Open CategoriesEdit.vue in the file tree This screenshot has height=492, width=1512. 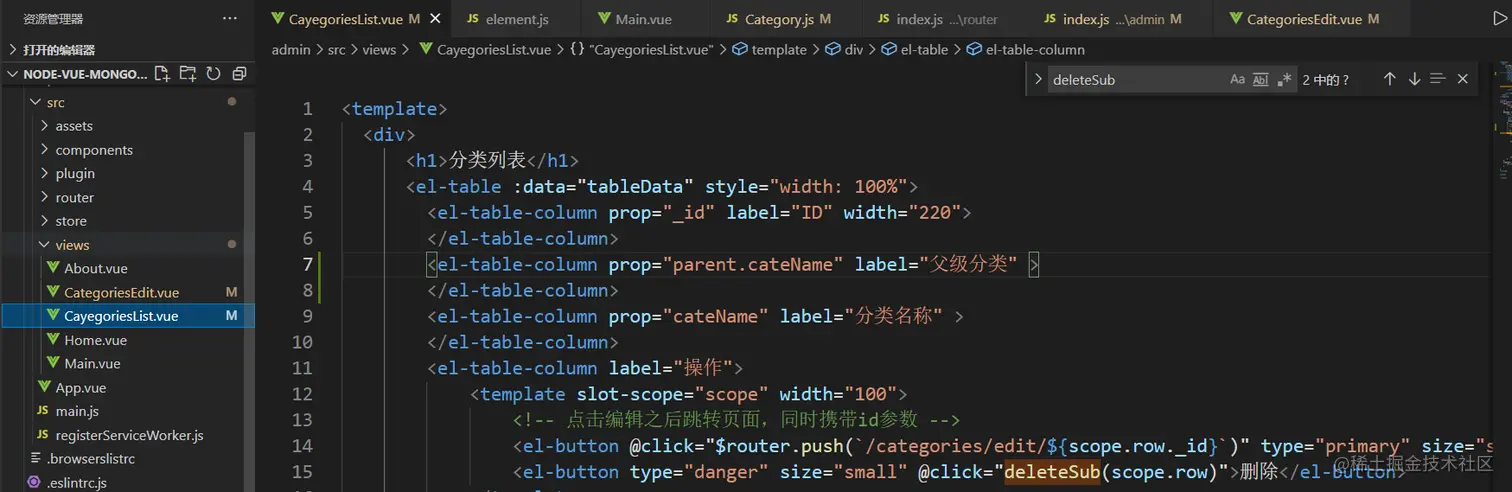(x=127, y=292)
